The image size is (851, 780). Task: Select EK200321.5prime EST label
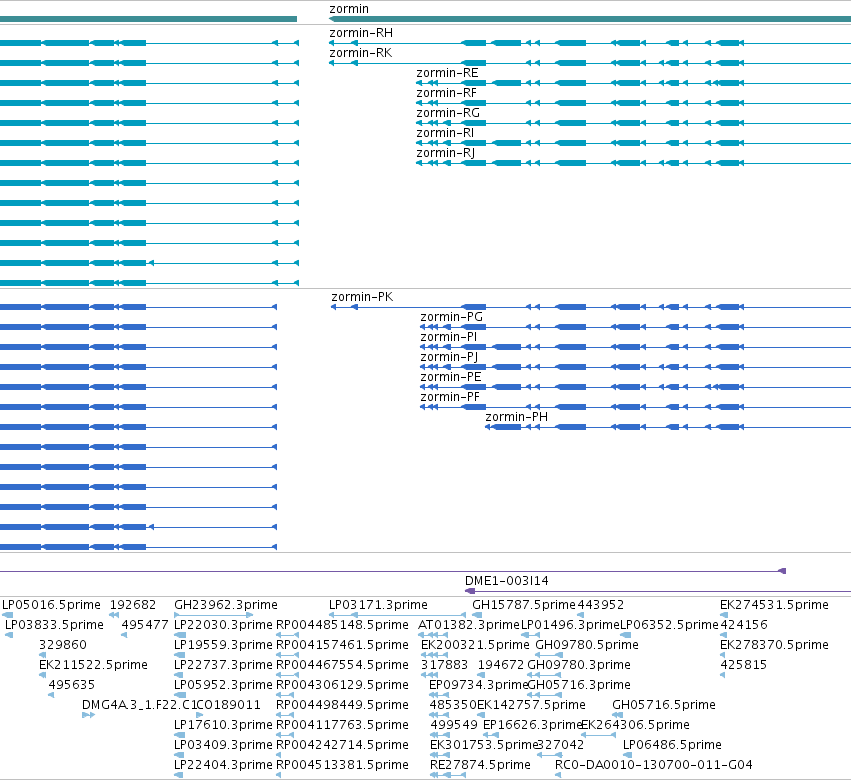point(475,645)
